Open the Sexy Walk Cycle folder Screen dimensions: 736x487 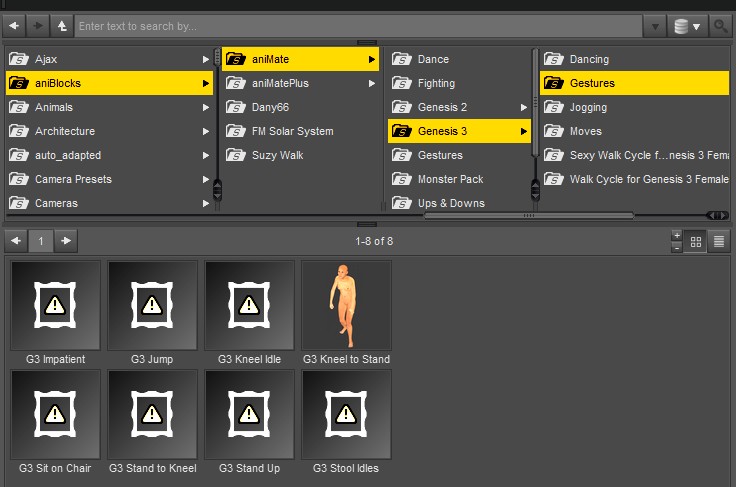point(635,155)
